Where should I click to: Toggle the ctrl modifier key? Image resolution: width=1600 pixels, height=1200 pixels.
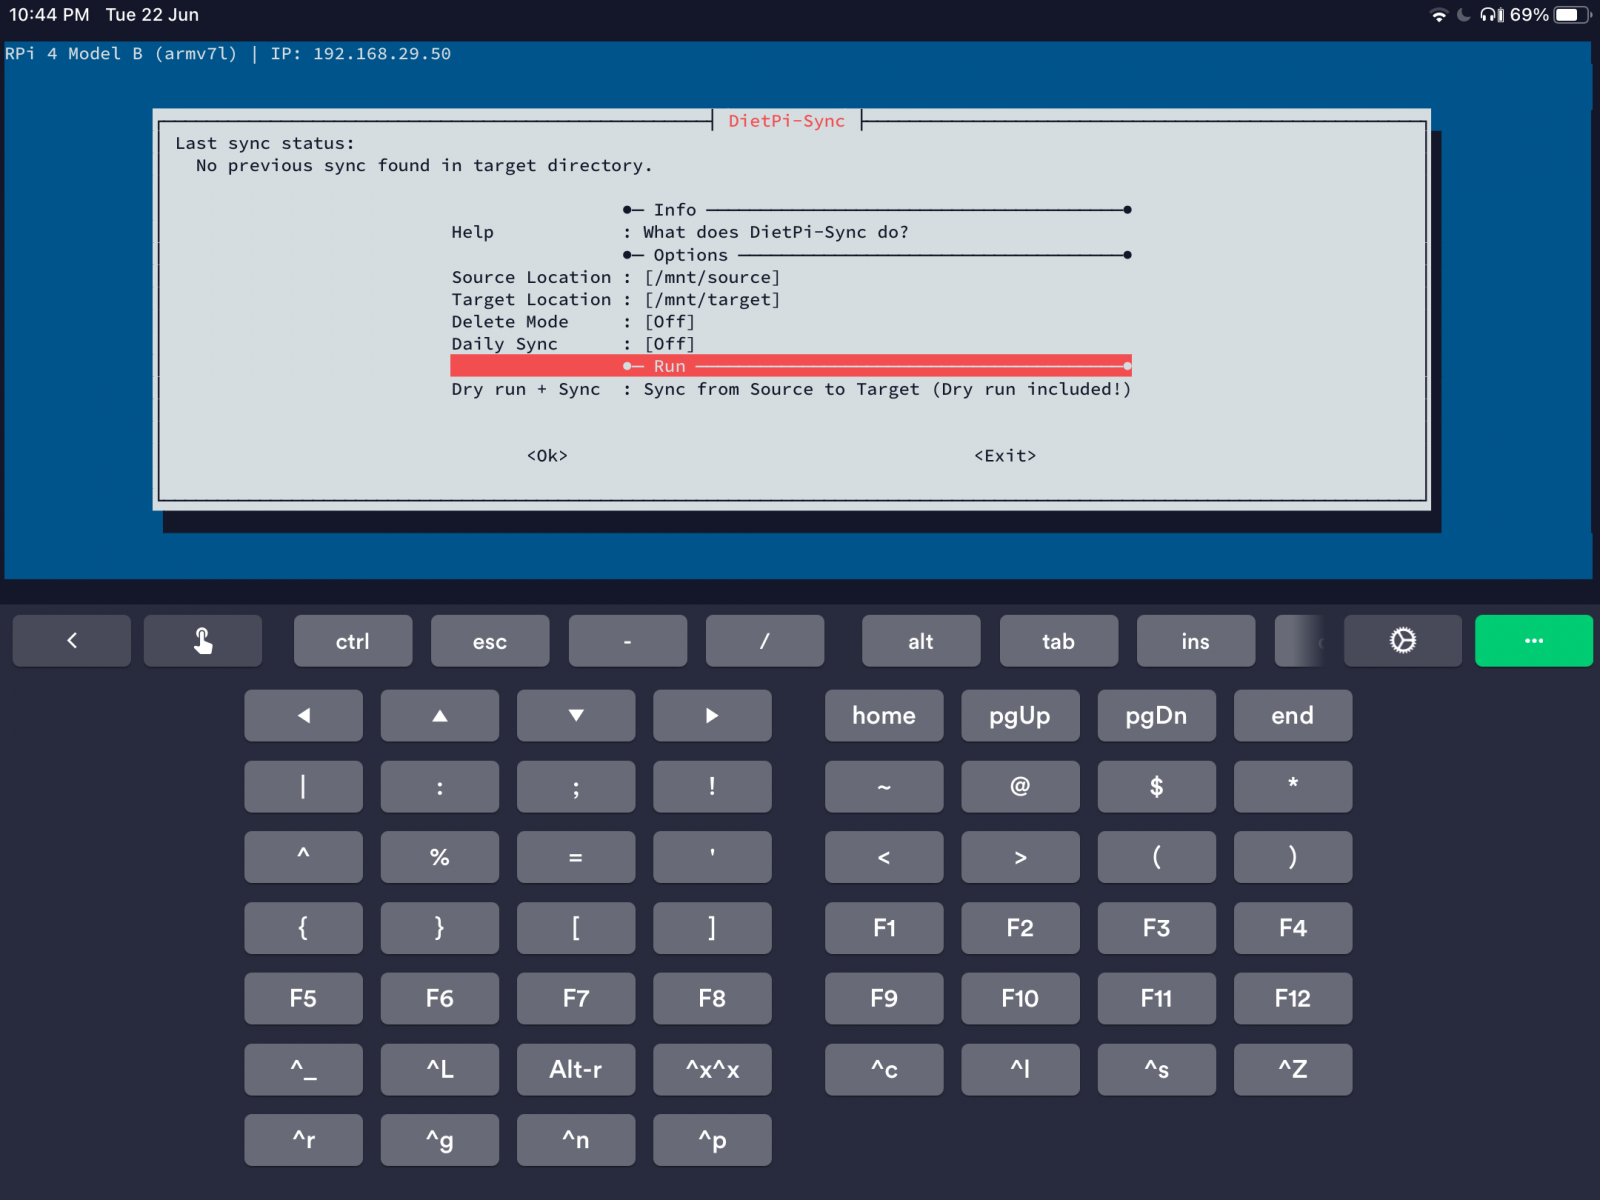point(353,641)
